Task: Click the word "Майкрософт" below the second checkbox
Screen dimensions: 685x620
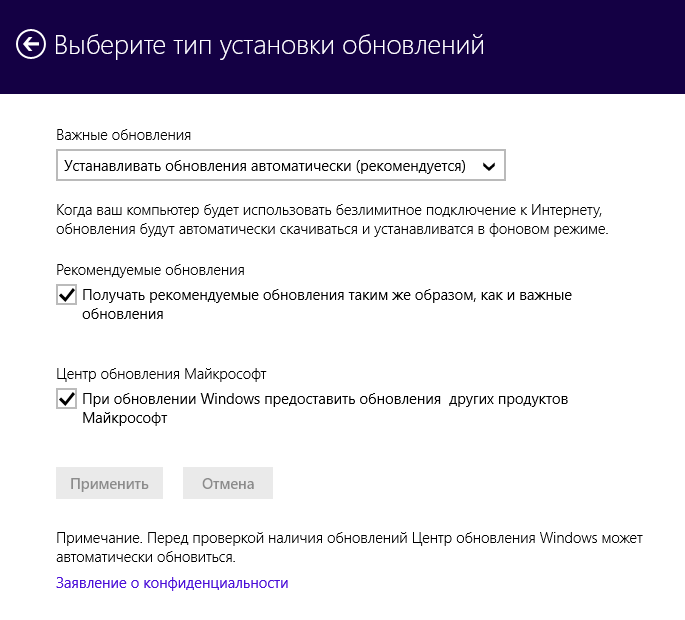Action: 124,419
